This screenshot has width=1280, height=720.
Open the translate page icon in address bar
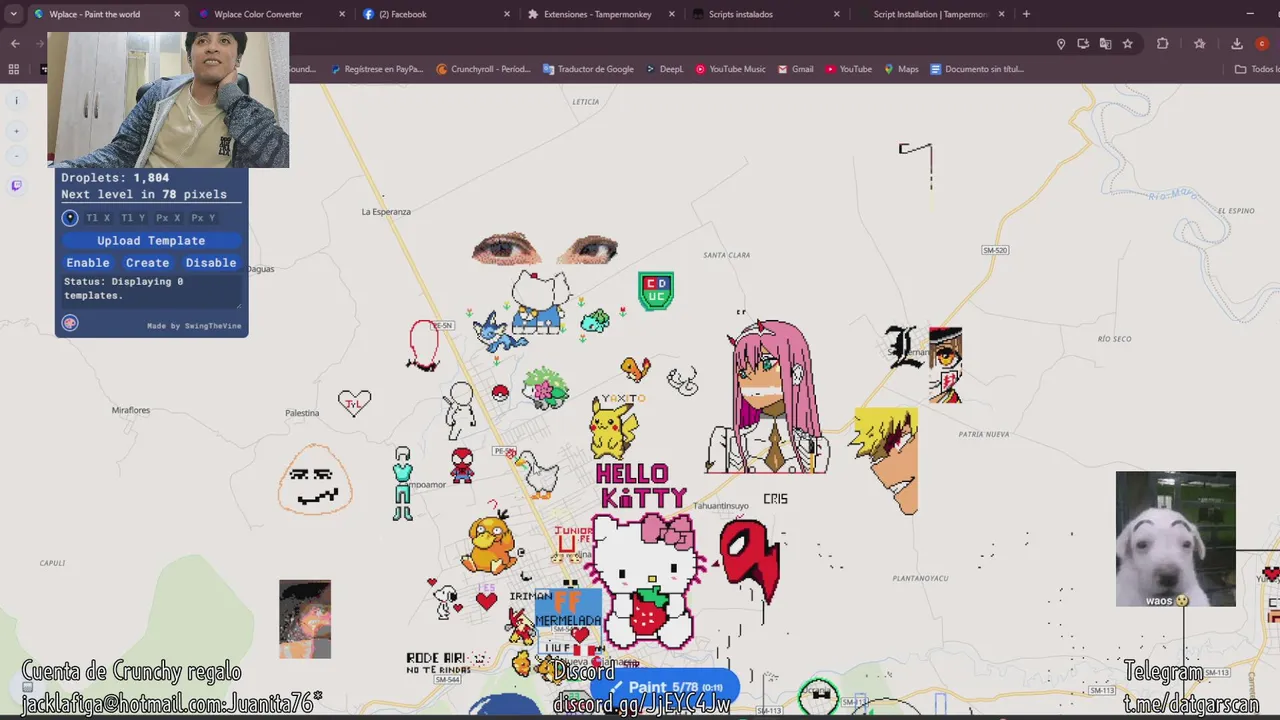click(x=1105, y=44)
